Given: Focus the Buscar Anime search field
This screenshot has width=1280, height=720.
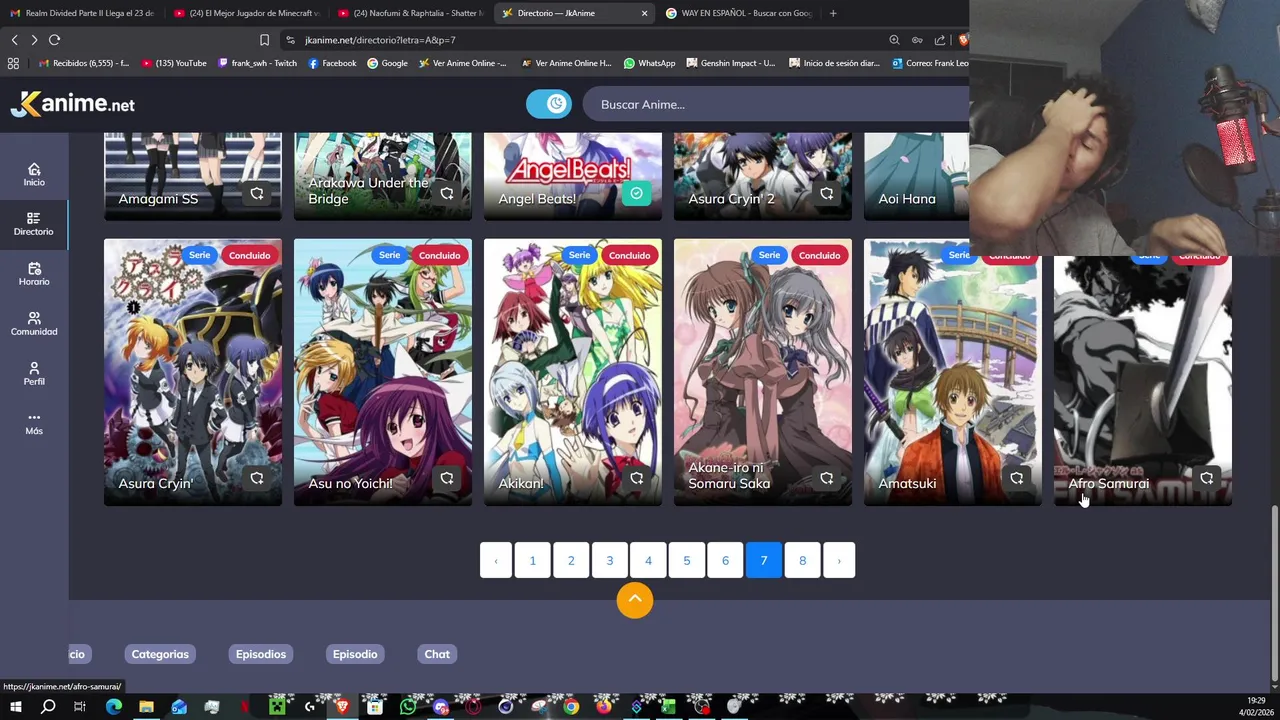Looking at the screenshot, I should pos(775,104).
